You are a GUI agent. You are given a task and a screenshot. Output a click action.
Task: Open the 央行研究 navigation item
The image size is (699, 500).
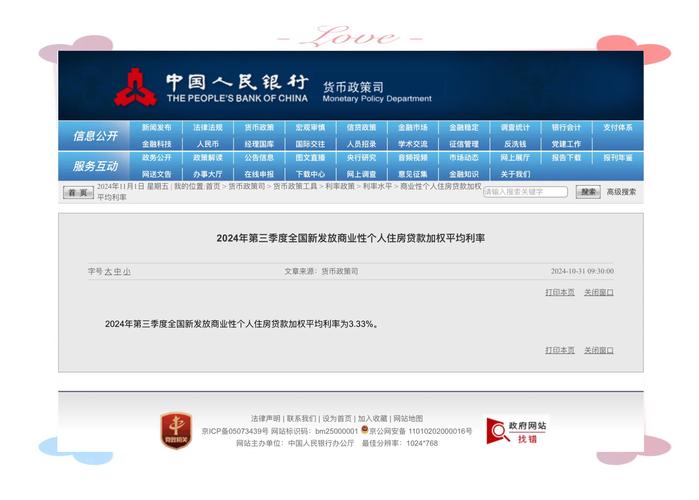(x=362, y=158)
